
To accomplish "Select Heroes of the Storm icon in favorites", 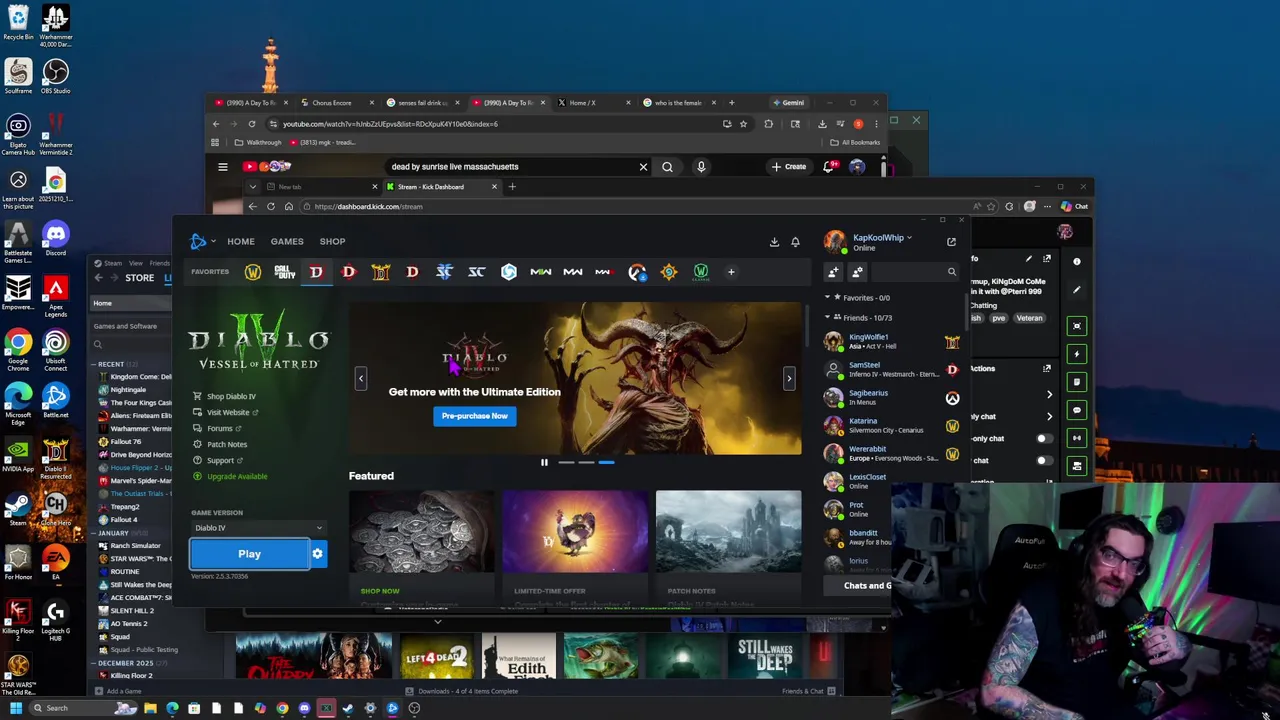I will (509, 272).
